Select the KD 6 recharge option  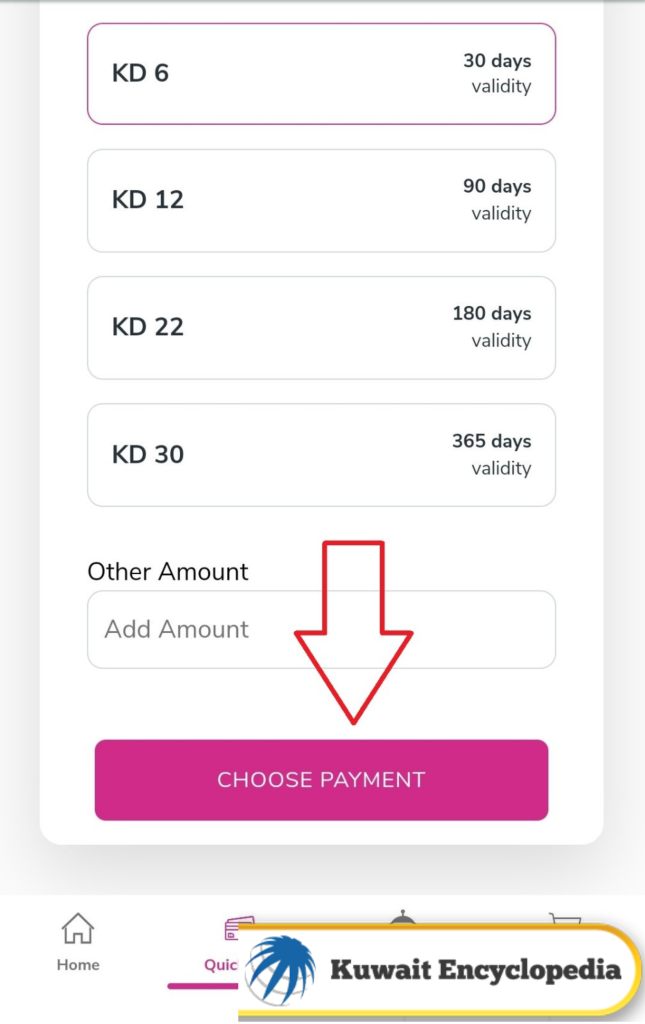(x=321, y=73)
